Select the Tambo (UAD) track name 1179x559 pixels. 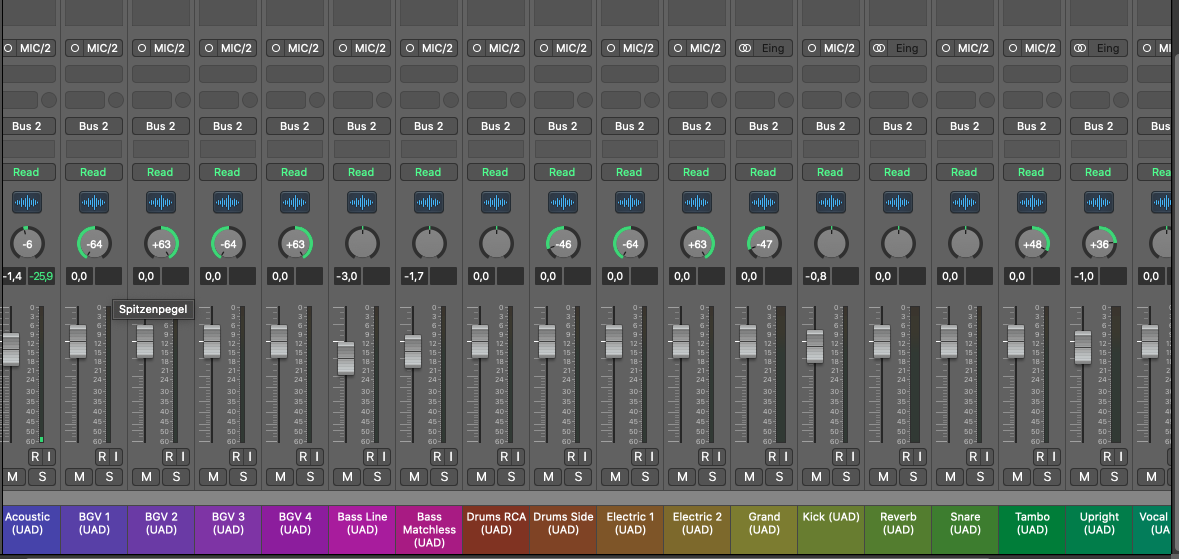[x=1032, y=523]
